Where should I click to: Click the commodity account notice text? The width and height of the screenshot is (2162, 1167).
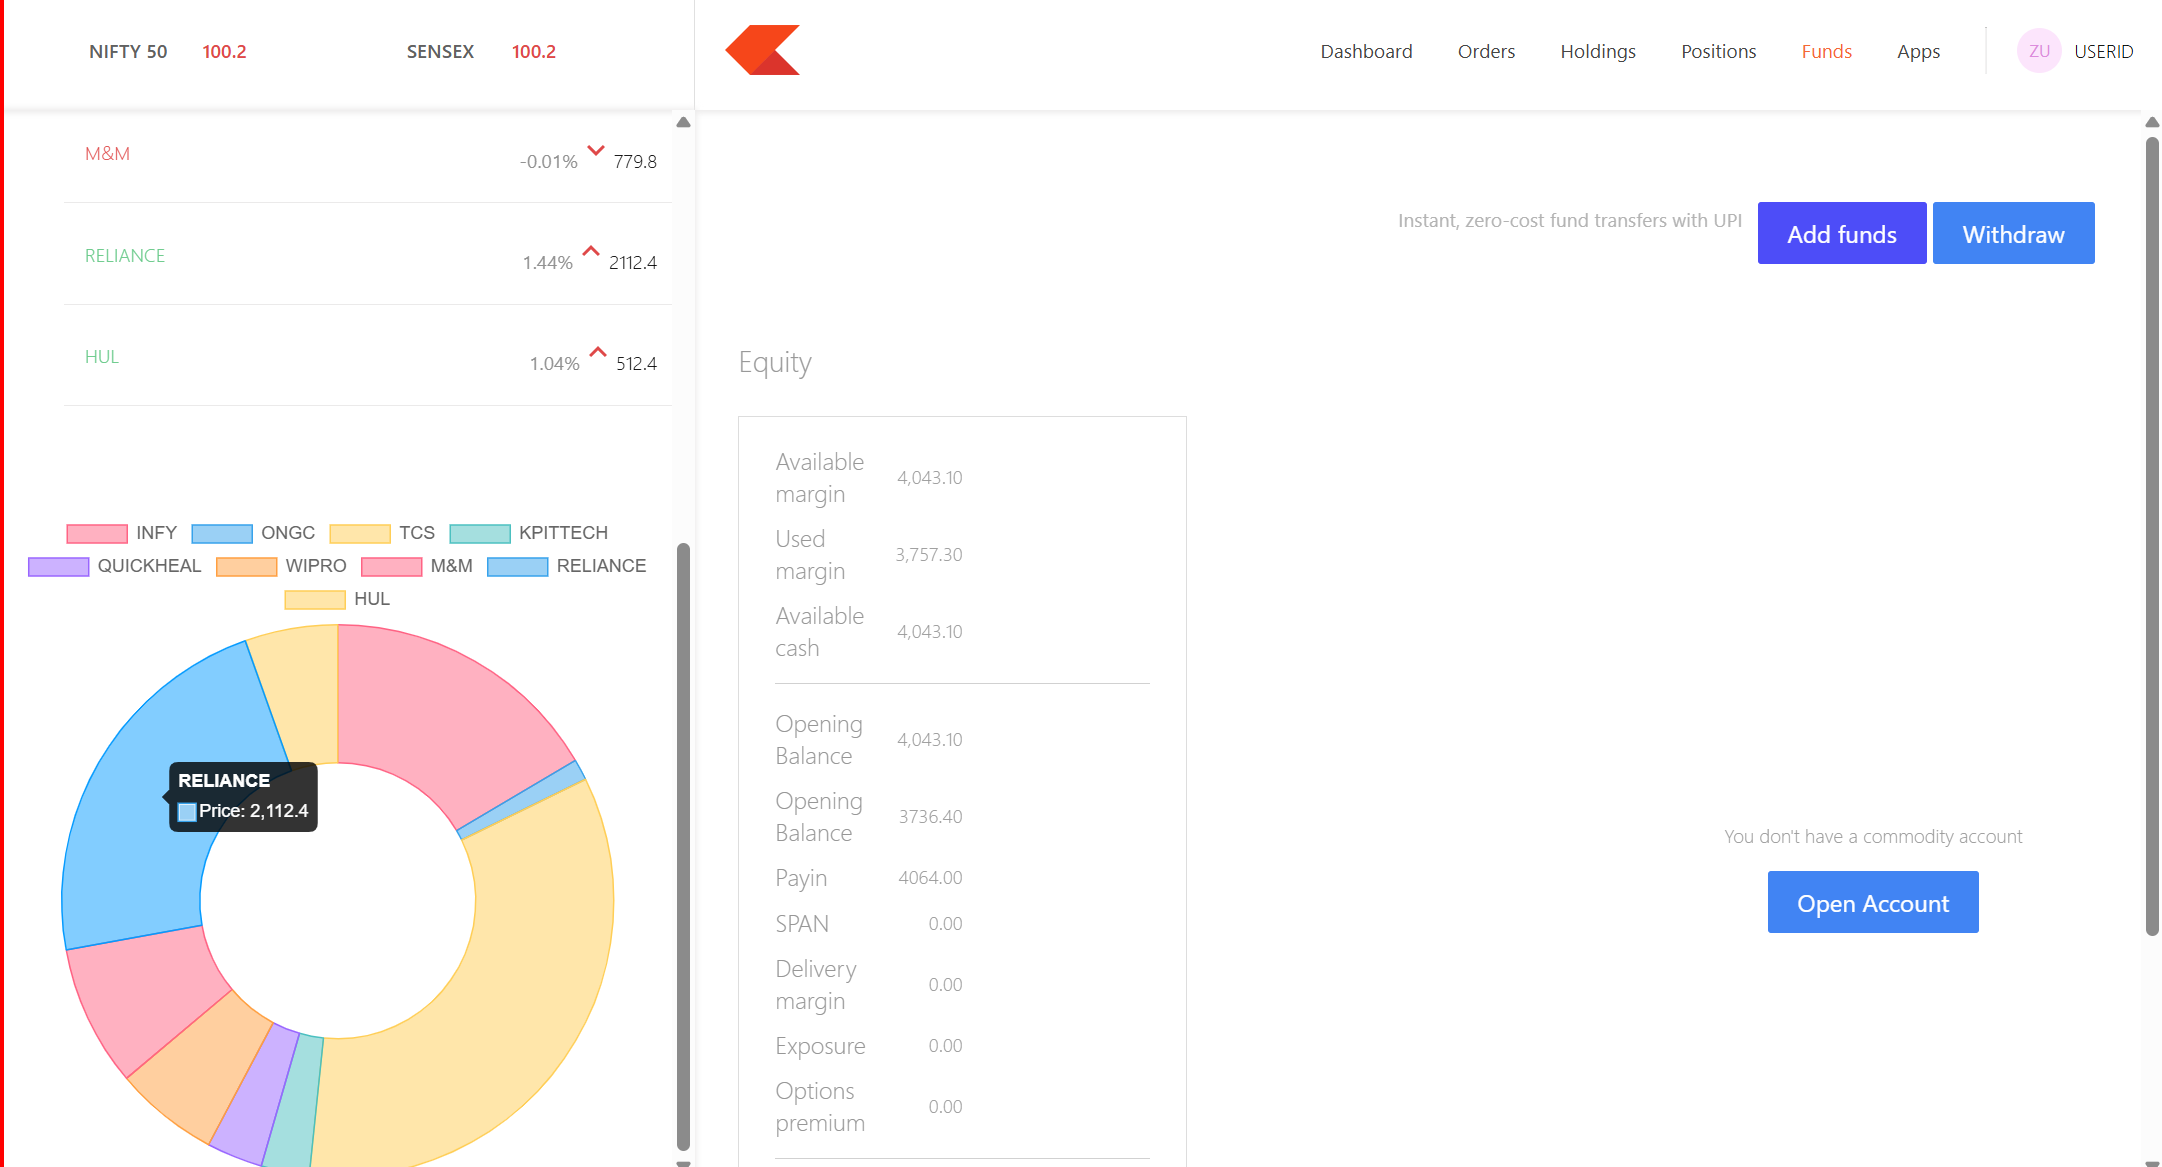click(1873, 837)
